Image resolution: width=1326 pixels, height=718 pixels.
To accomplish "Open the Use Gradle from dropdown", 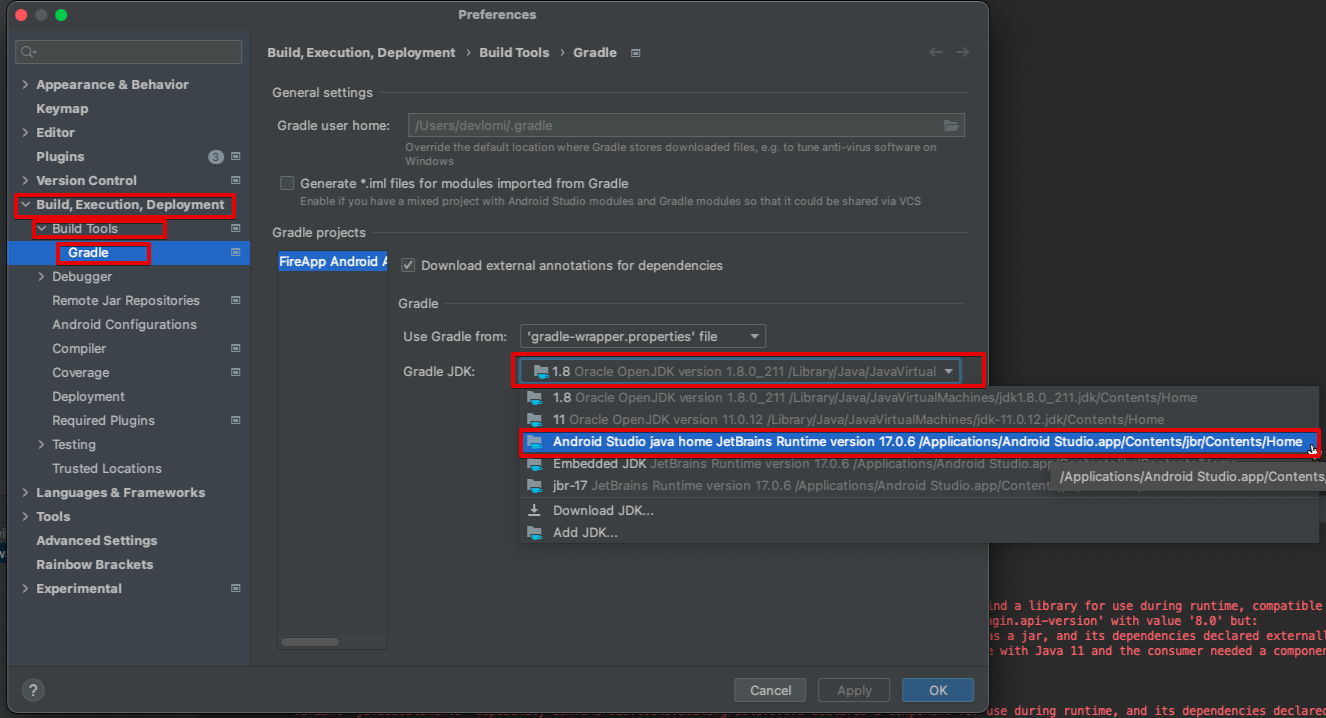I will click(x=643, y=336).
